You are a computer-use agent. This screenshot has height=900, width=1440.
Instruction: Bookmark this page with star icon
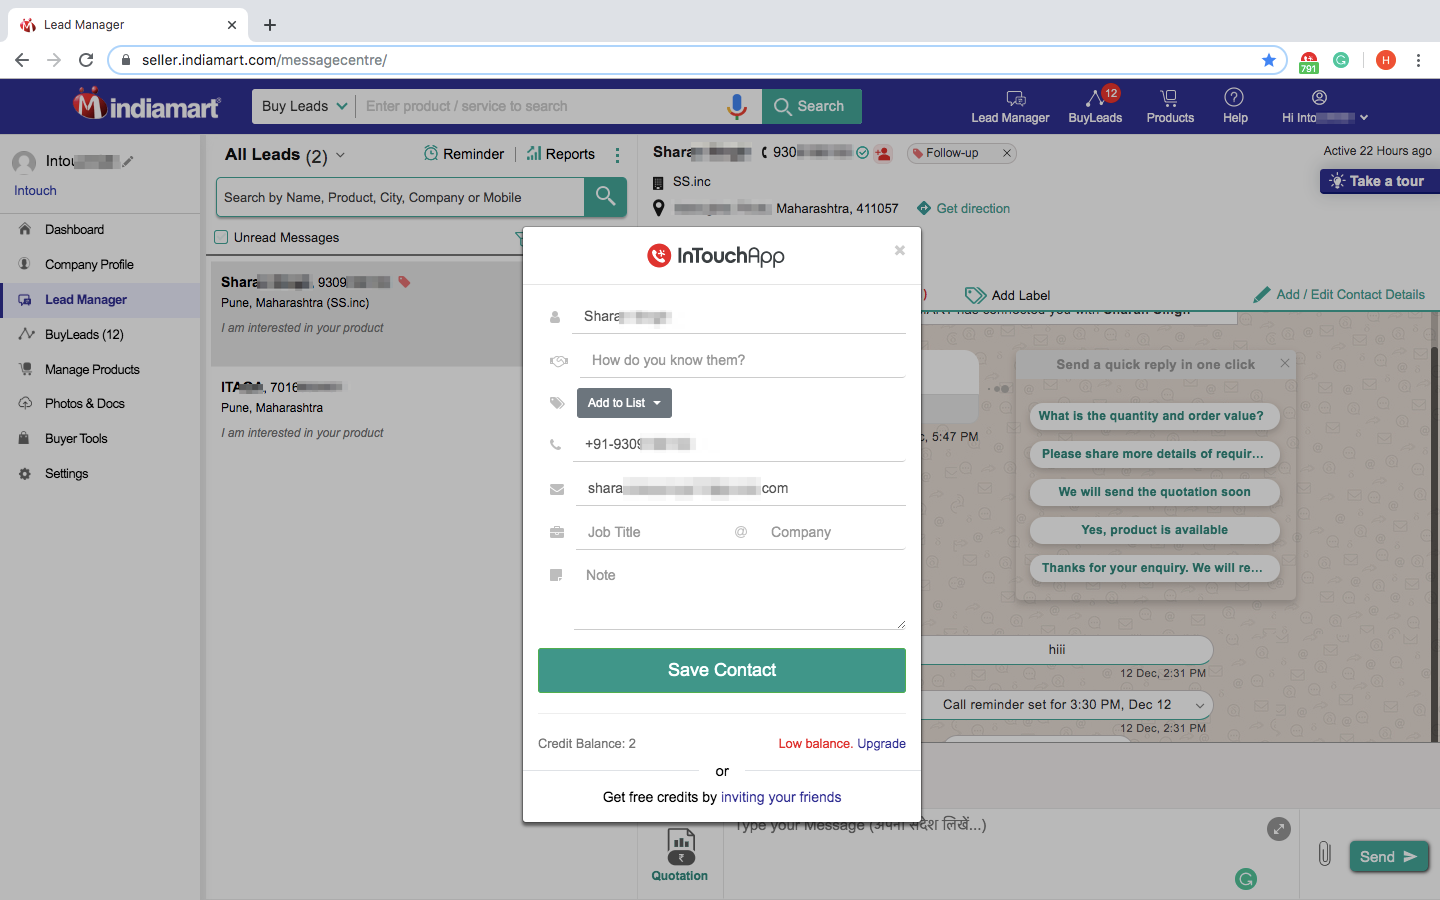click(x=1269, y=60)
